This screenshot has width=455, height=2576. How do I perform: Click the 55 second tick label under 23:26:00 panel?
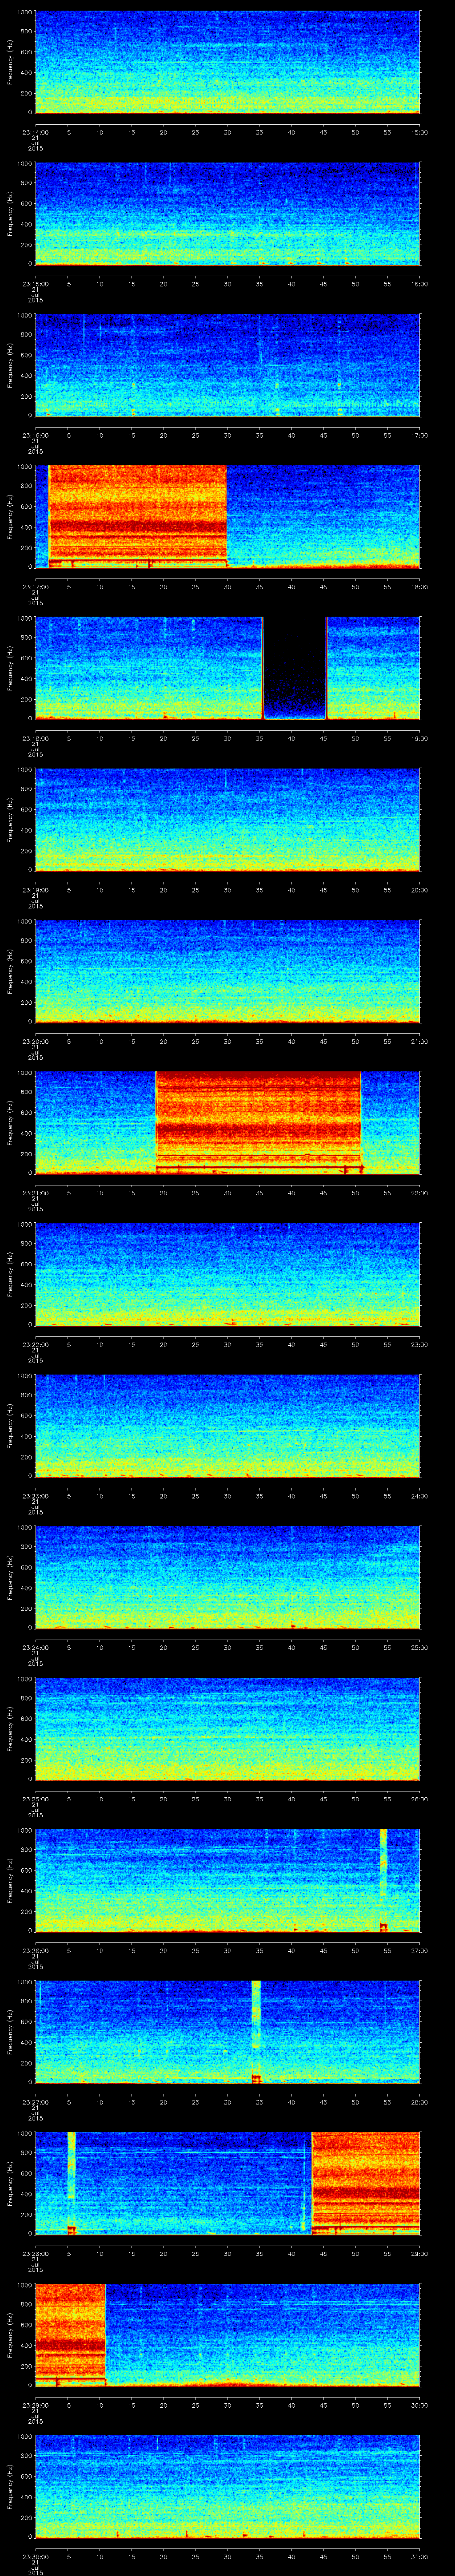point(388,1950)
